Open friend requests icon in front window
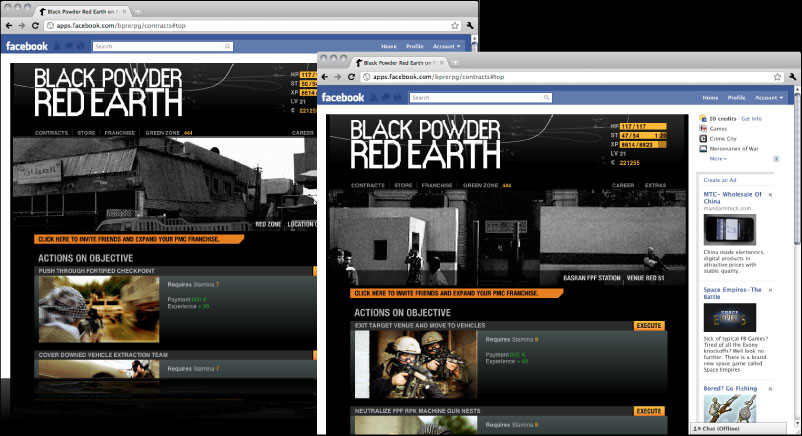The height and width of the screenshot is (436, 802). click(x=374, y=97)
